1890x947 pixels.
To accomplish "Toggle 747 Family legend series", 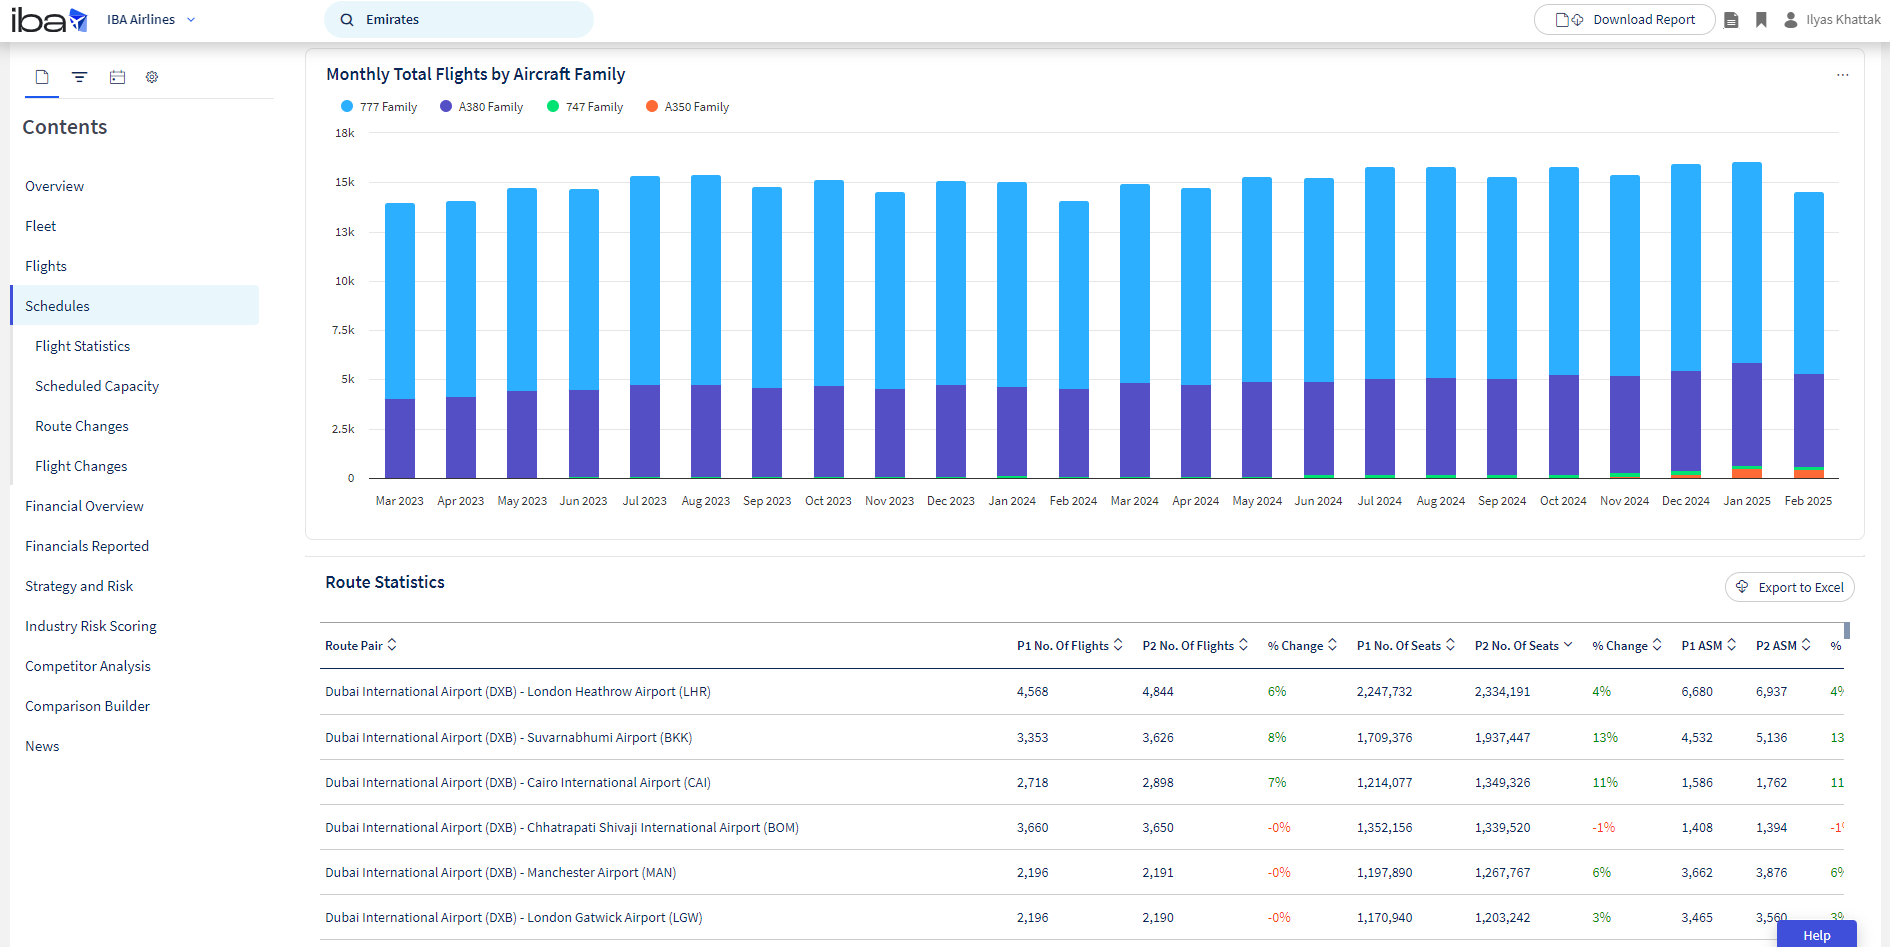I will click(585, 107).
